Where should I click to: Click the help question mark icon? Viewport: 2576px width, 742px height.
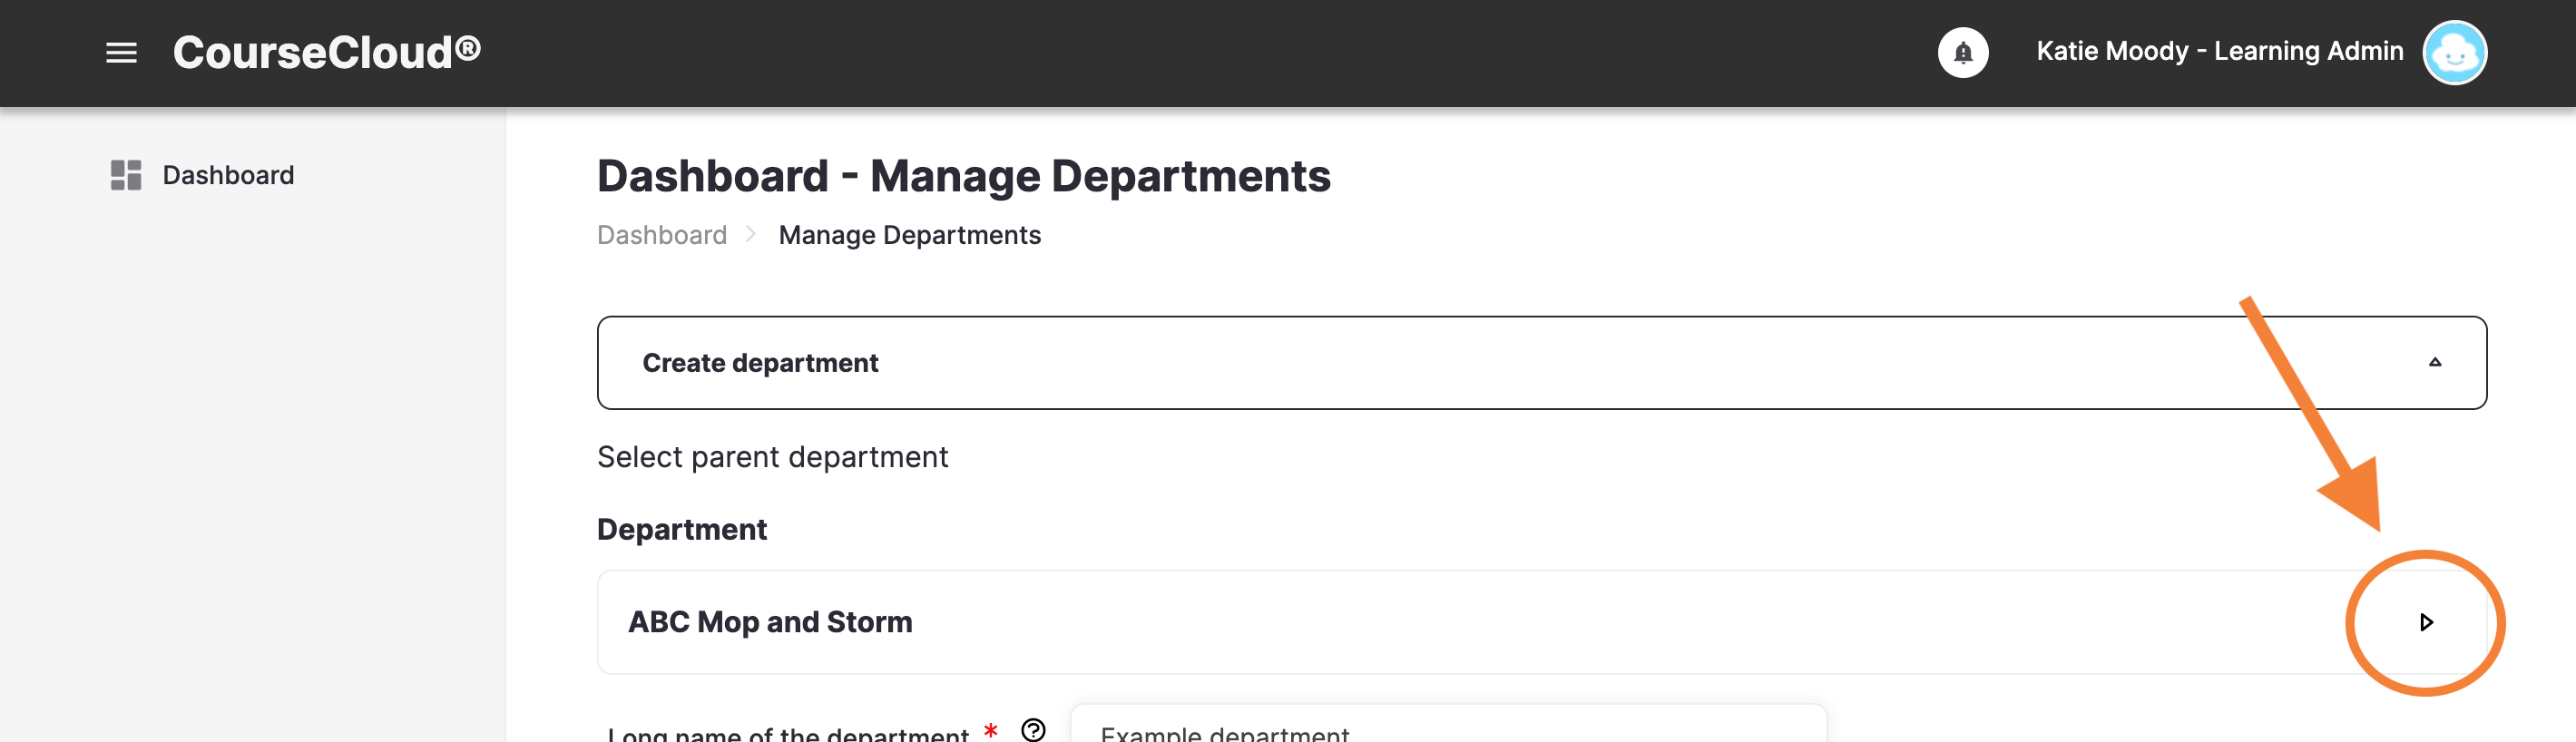1033,730
